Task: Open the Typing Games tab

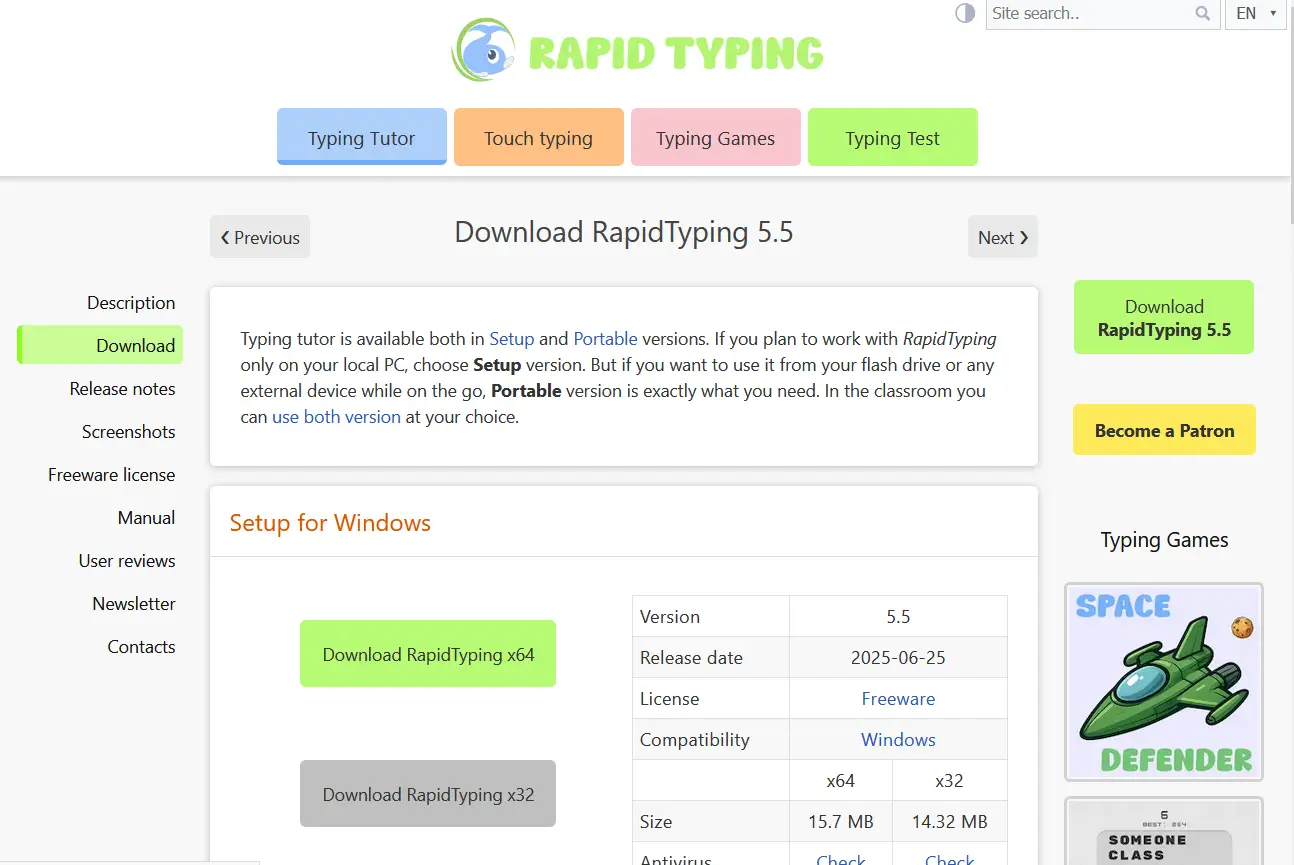Action: coord(716,137)
